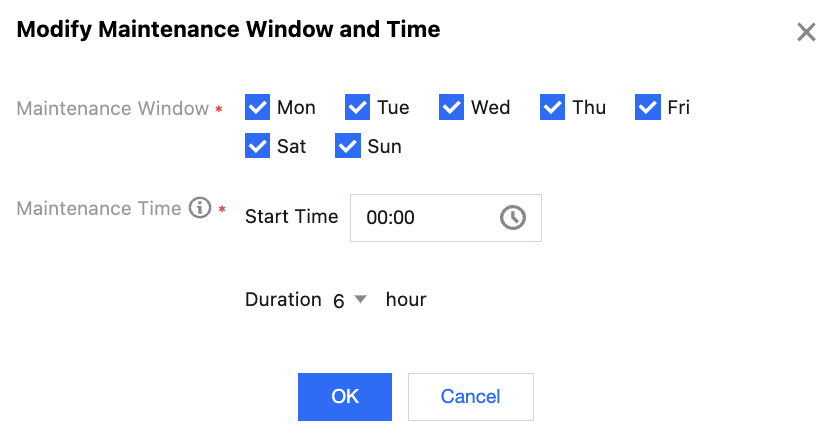Click the Cancel button
840x440 pixels.
click(470, 396)
